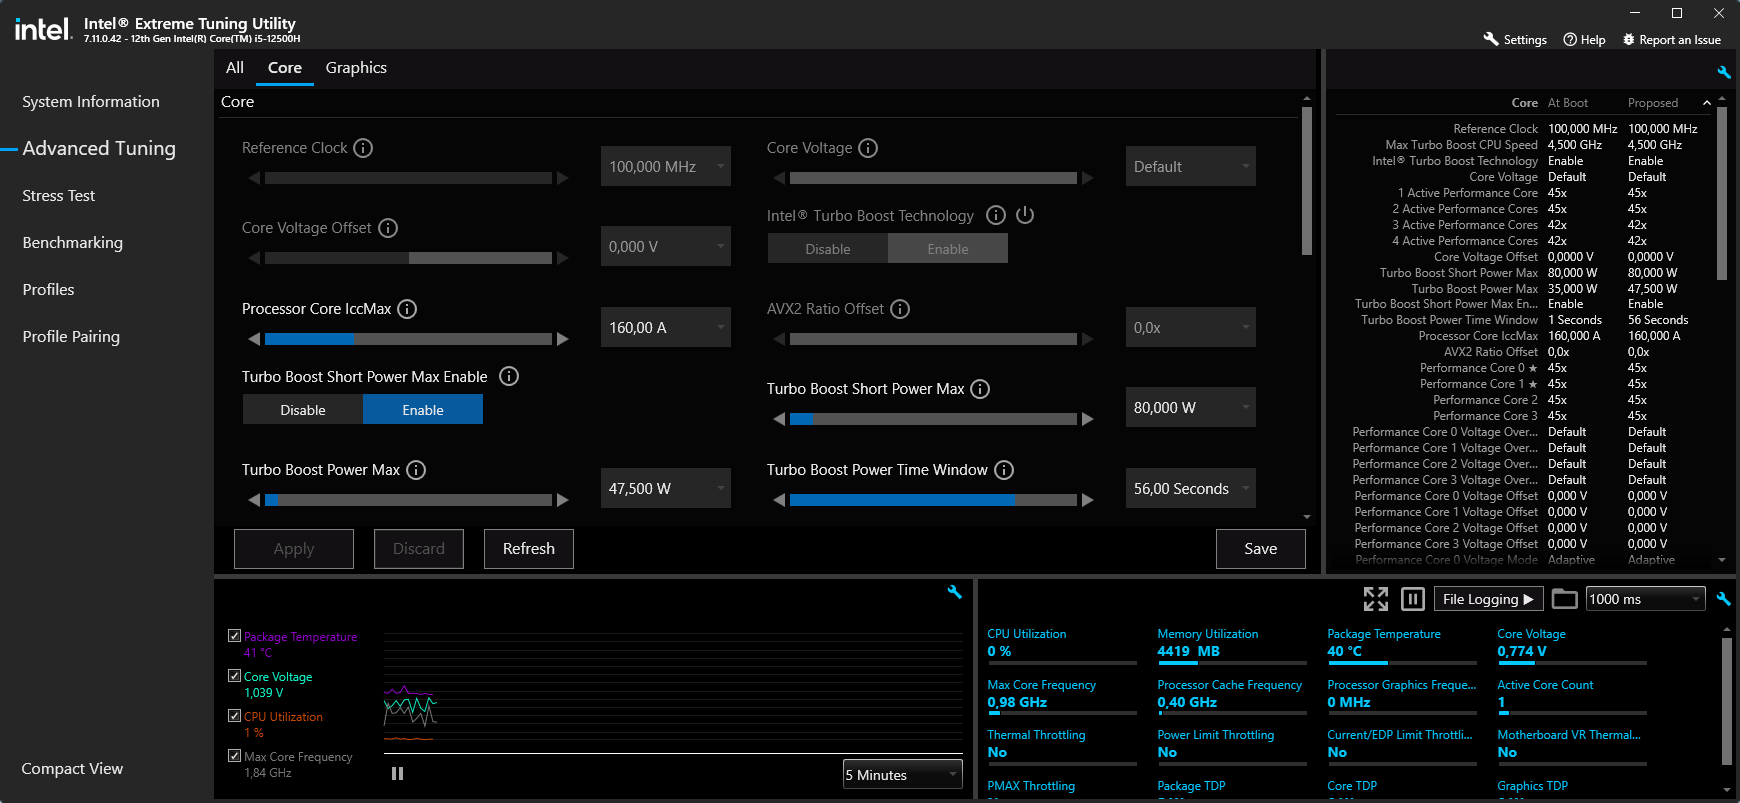Disable Turbo Boost Short Power Max
1740x803 pixels.
pos(303,409)
